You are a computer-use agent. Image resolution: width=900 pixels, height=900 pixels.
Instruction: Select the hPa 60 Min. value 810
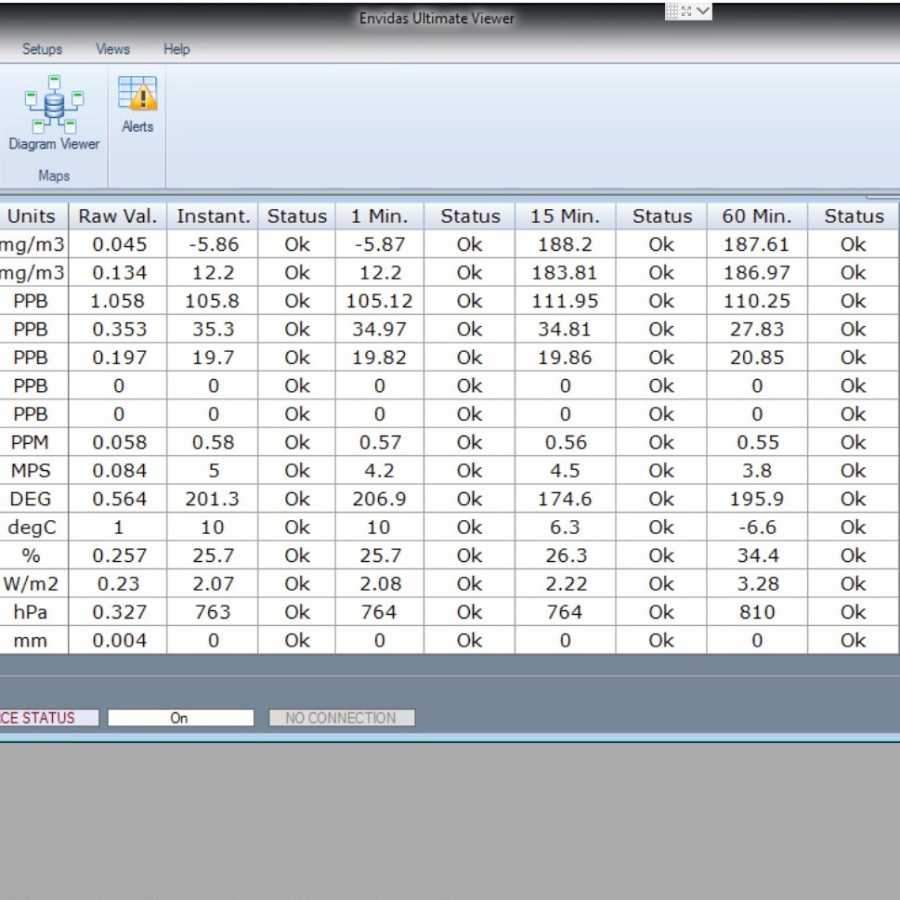[x=757, y=612]
